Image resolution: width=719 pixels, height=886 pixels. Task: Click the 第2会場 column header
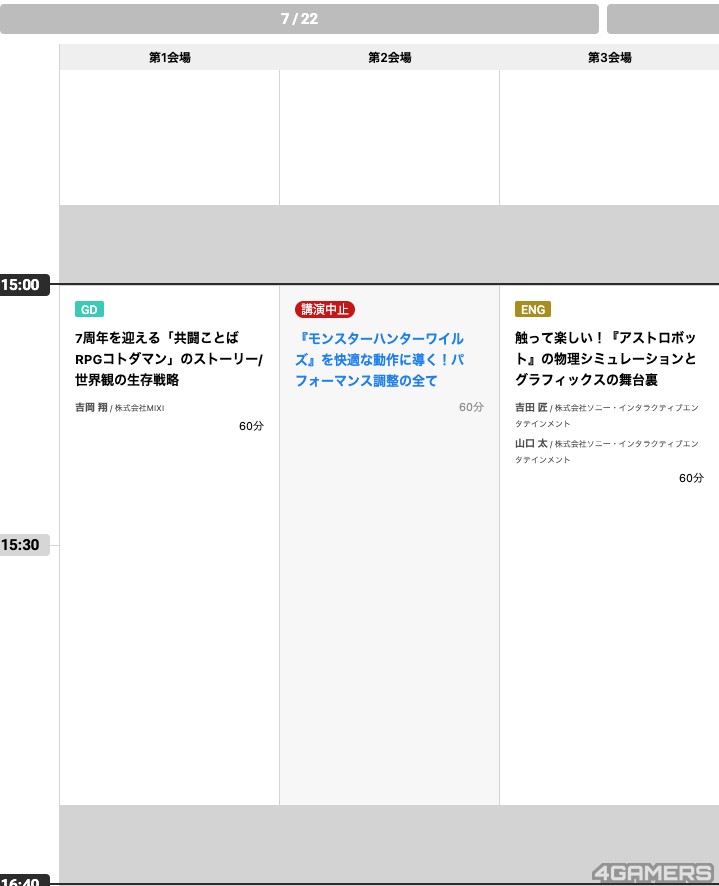click(x=389, y=57)
